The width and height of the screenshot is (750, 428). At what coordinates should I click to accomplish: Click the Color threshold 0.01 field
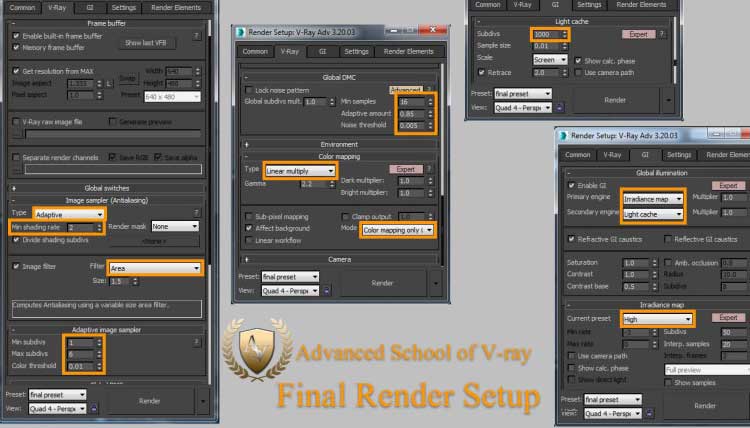point(80,366)
